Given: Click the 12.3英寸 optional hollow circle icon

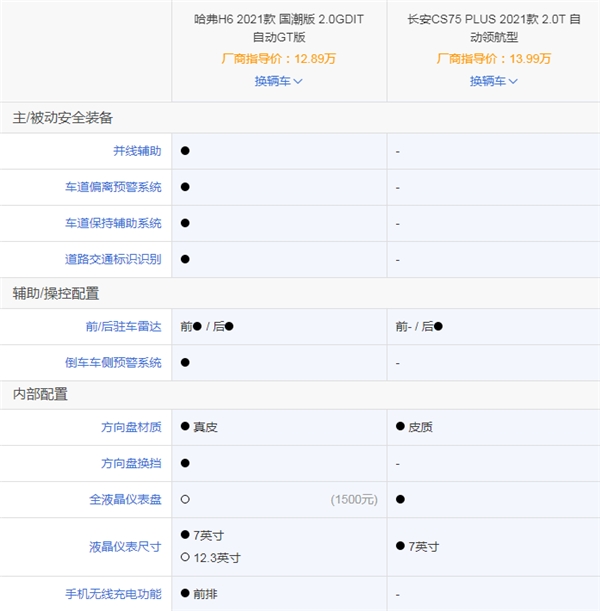Looking at the screenshot, I should tap(185, 557).
